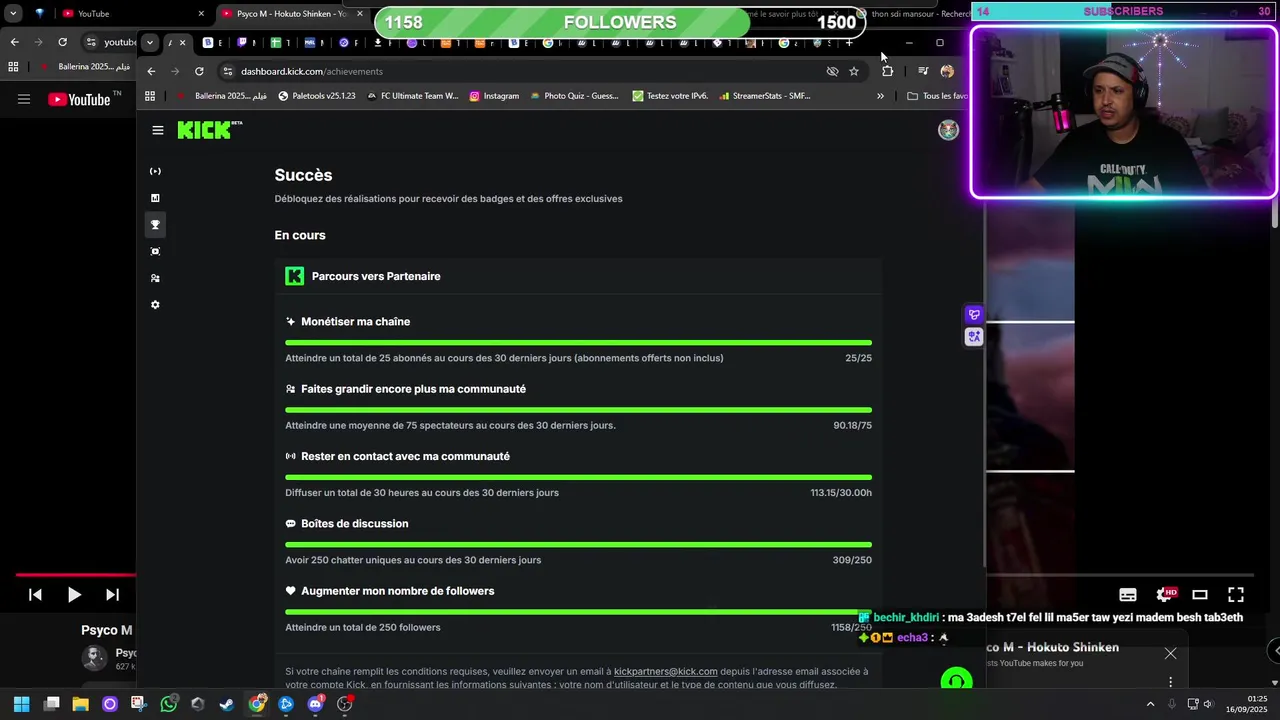Open the Photo Quiz bookmark
Viewport: 1280px width, 720px height.
(574, 96)
